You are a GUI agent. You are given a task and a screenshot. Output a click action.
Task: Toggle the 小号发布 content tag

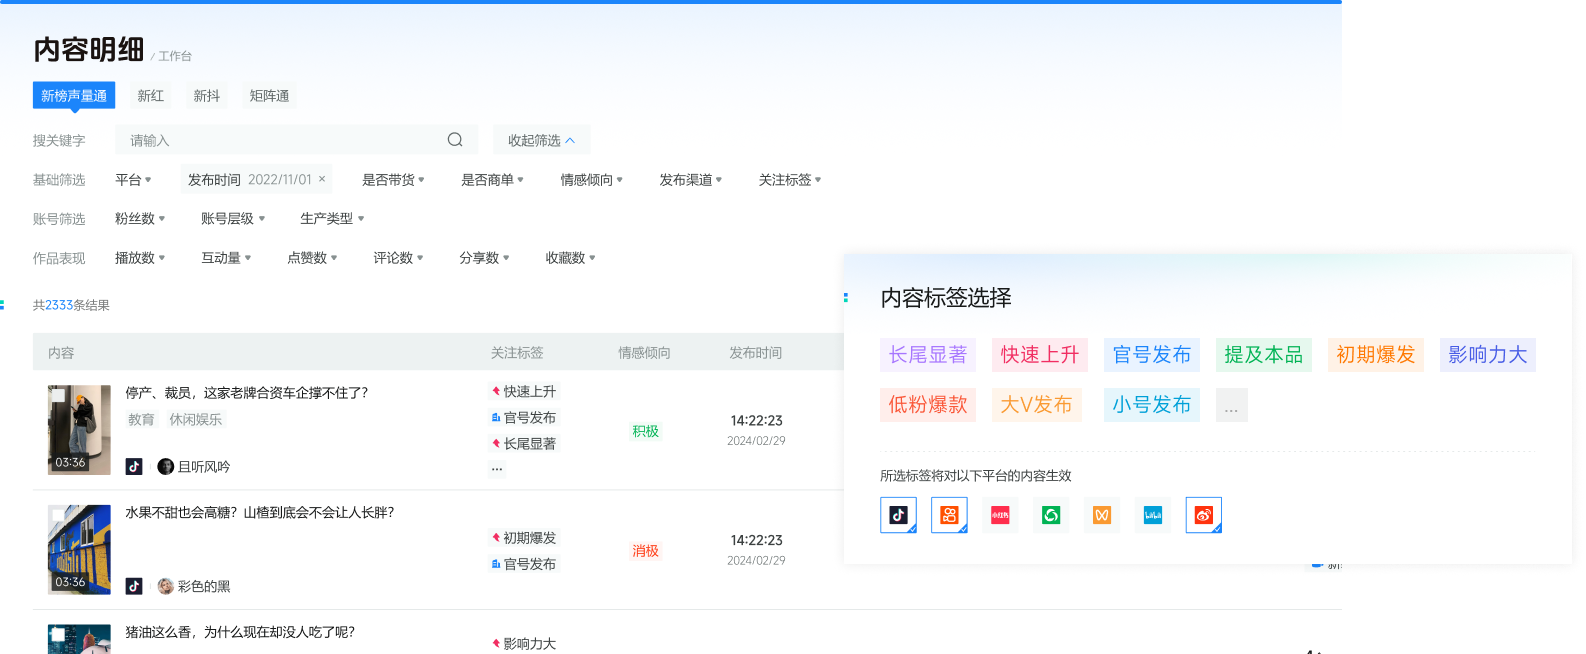1152,405
